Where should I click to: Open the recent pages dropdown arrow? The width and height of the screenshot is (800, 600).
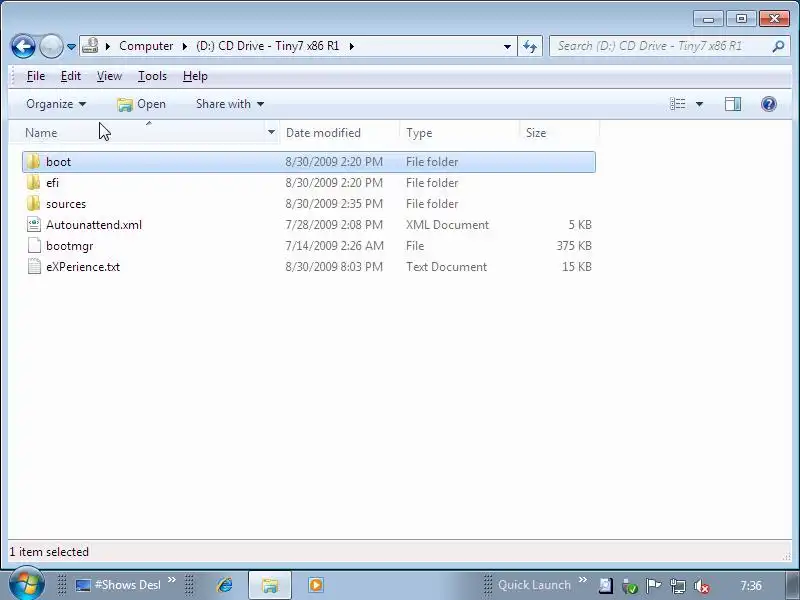click(x=71, y=46)
